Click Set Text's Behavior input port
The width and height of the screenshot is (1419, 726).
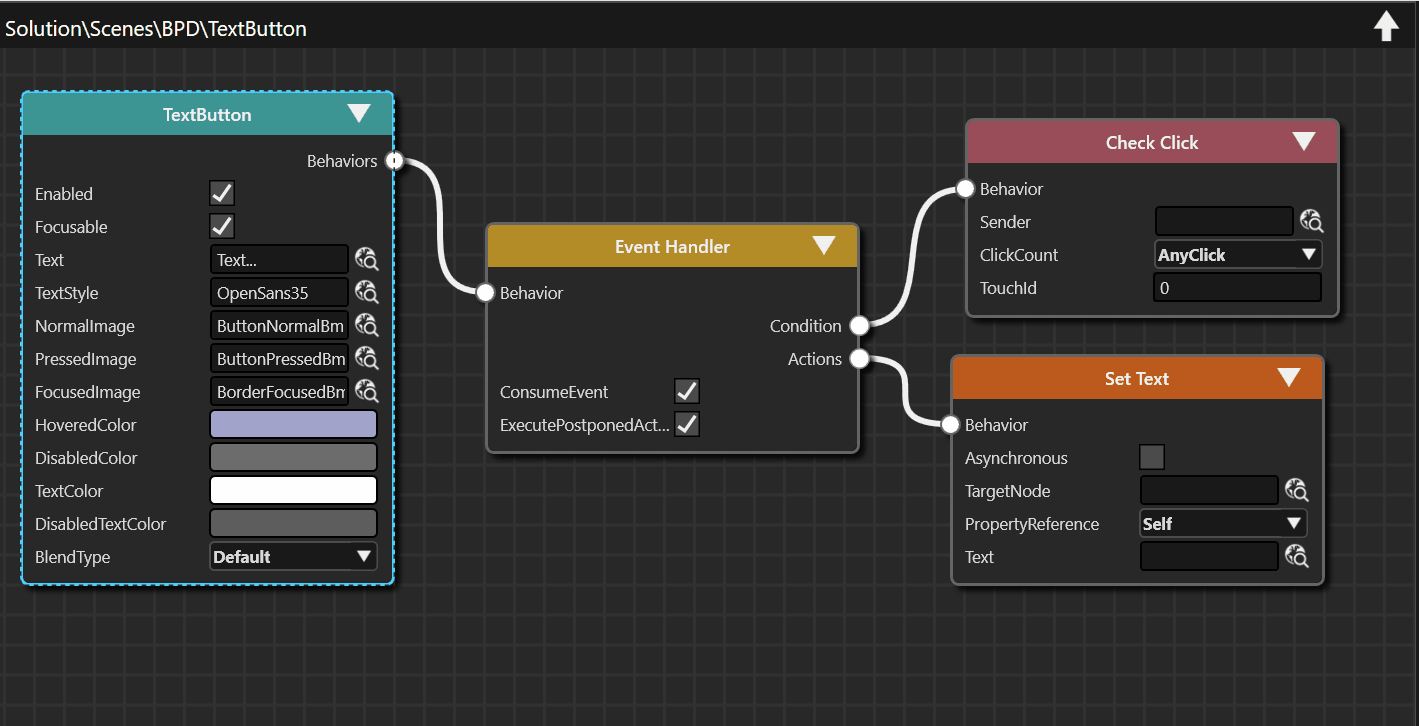pyautogui.click(x=950, y=425)
